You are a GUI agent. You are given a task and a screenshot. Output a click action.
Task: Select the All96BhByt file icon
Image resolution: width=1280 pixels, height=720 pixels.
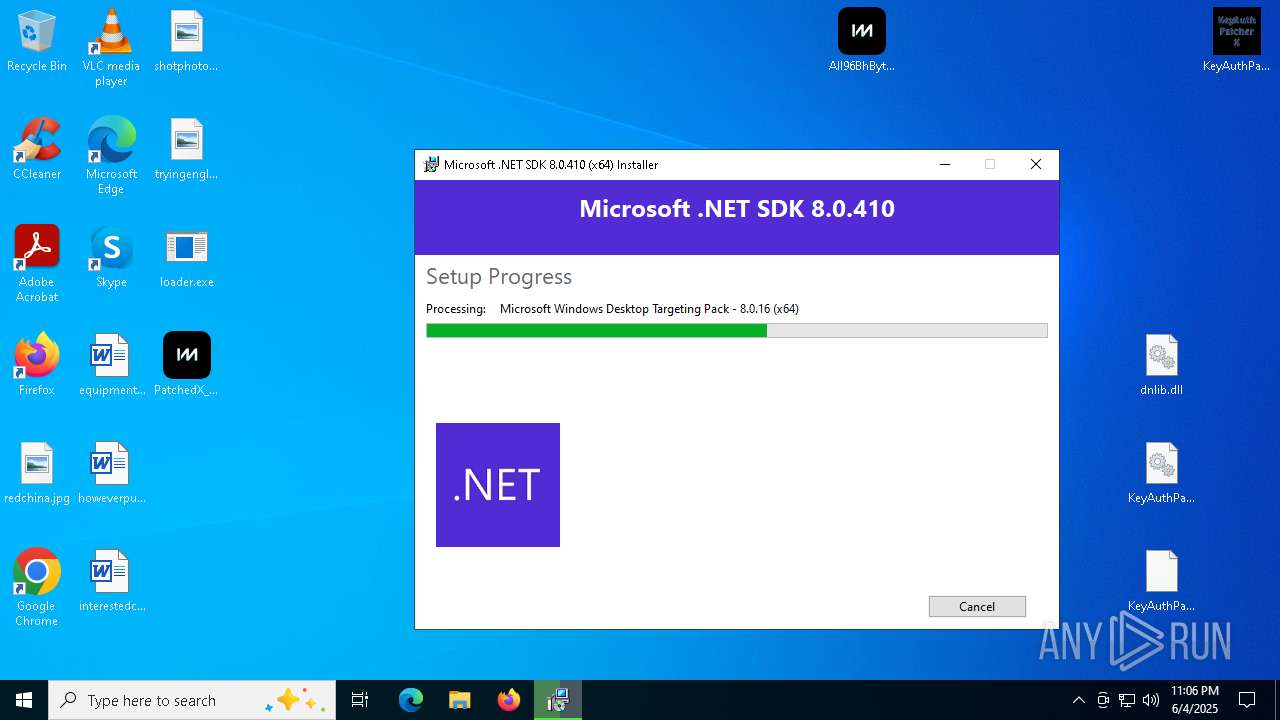(861, 42)
